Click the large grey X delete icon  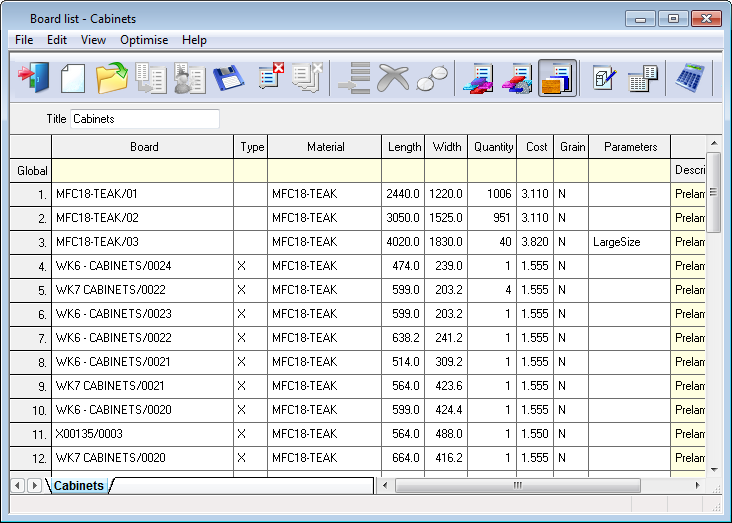coord(393,78)
